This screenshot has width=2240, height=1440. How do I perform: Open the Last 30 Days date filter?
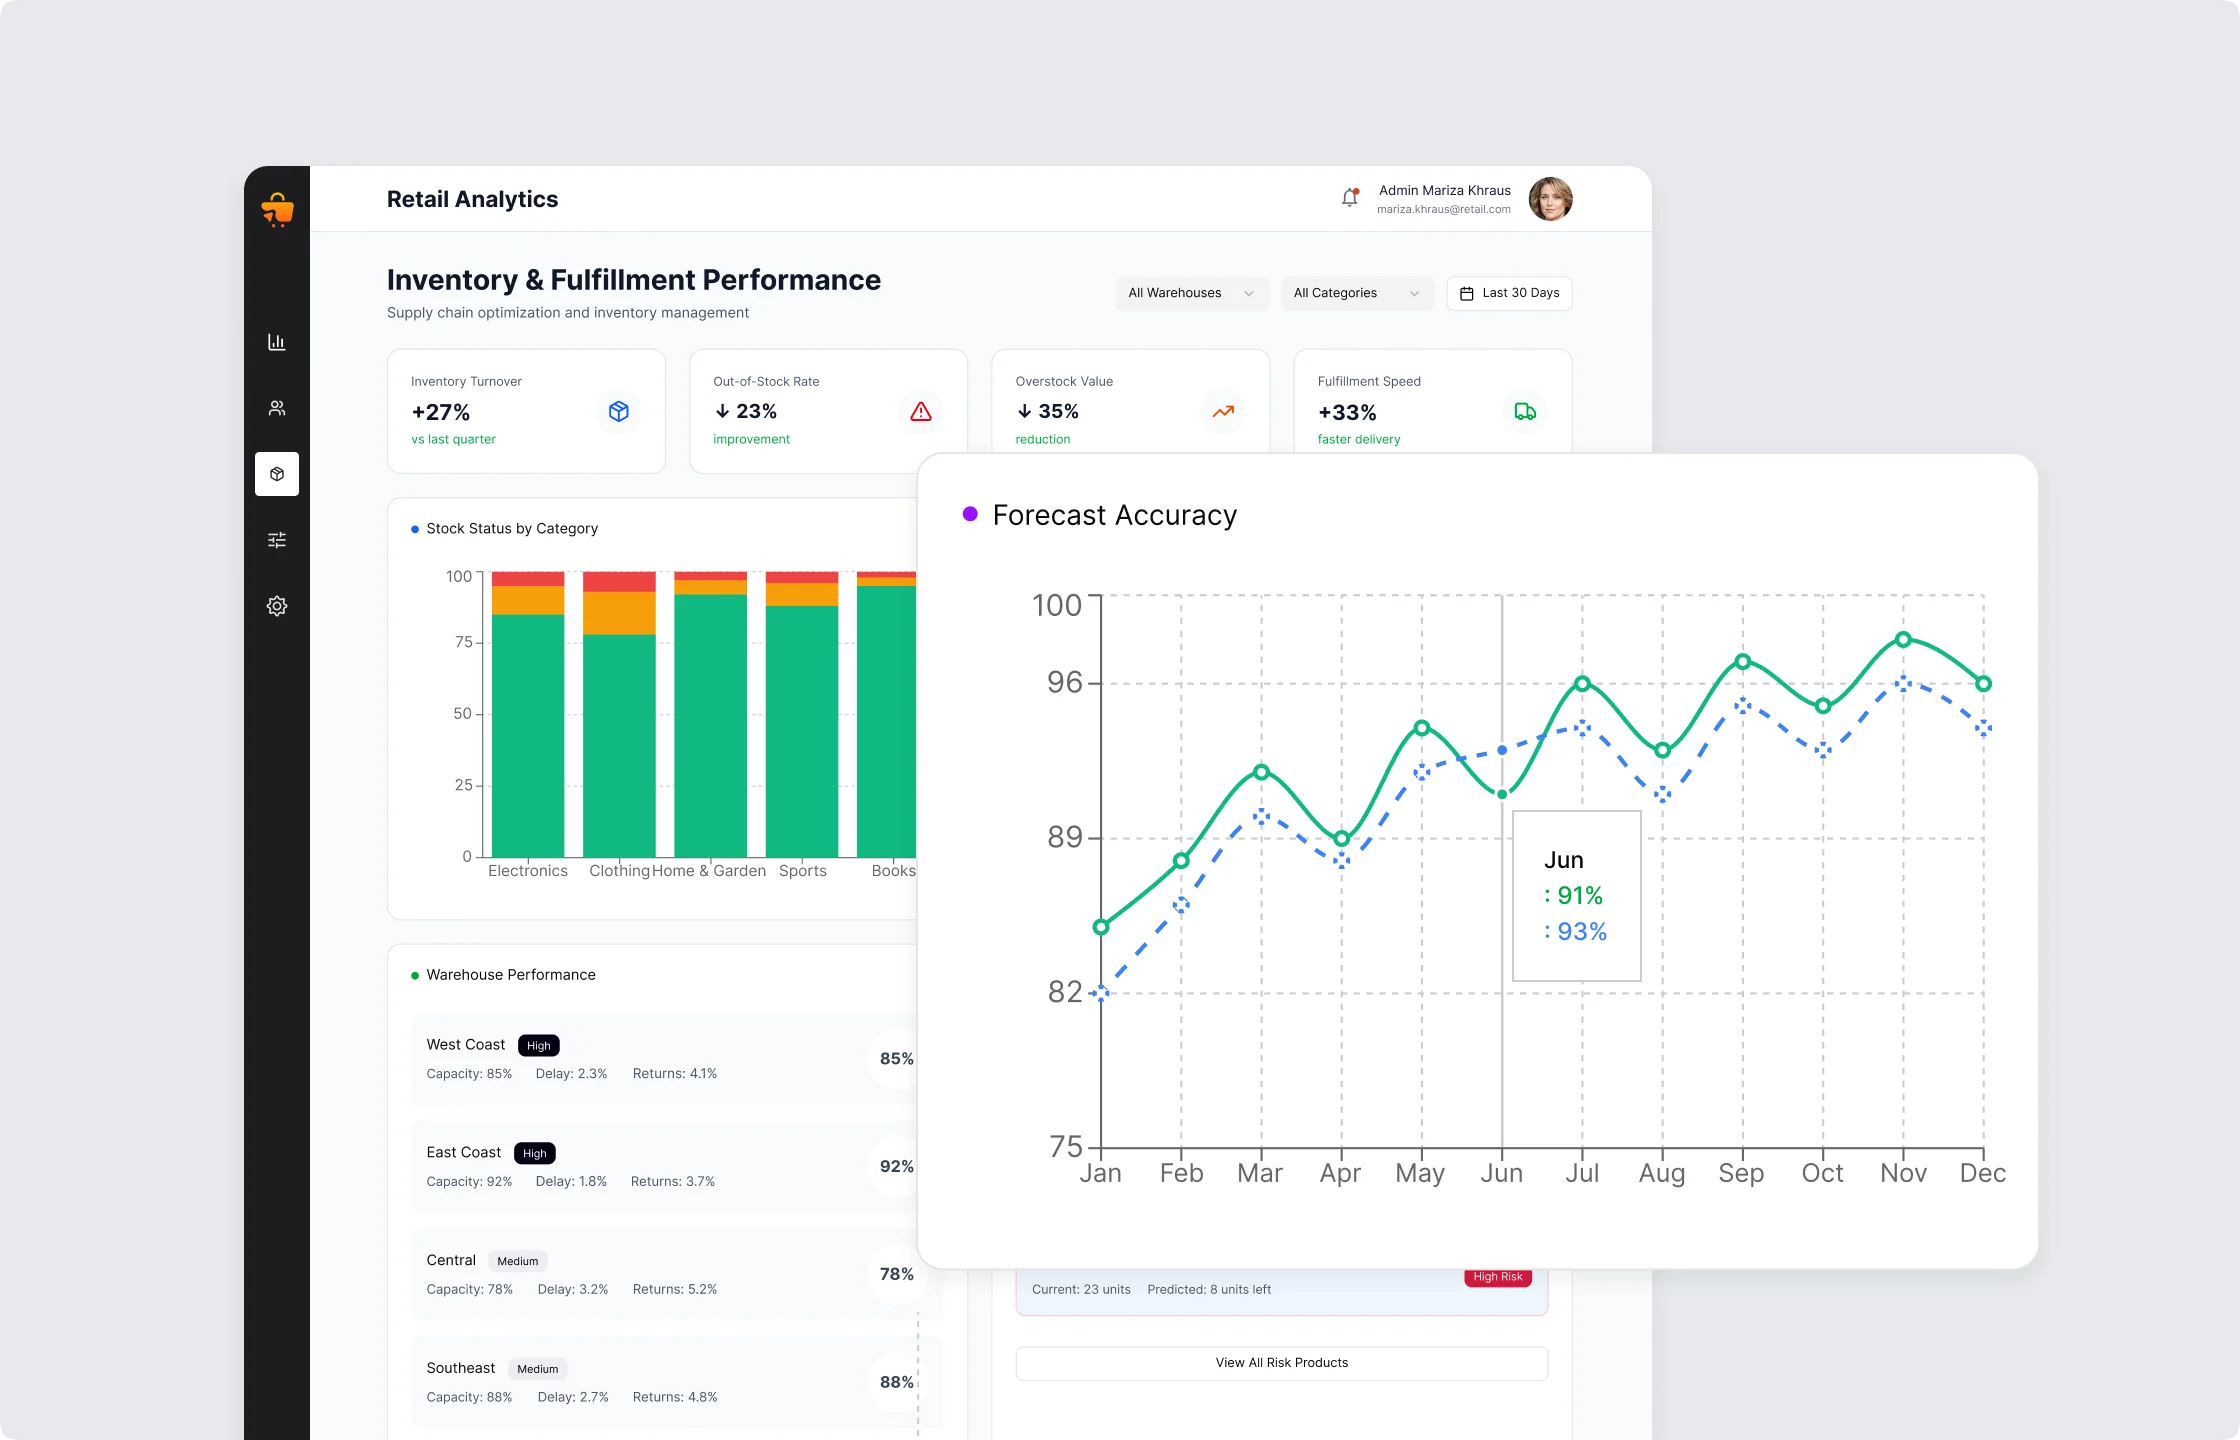coord(1509,293)
